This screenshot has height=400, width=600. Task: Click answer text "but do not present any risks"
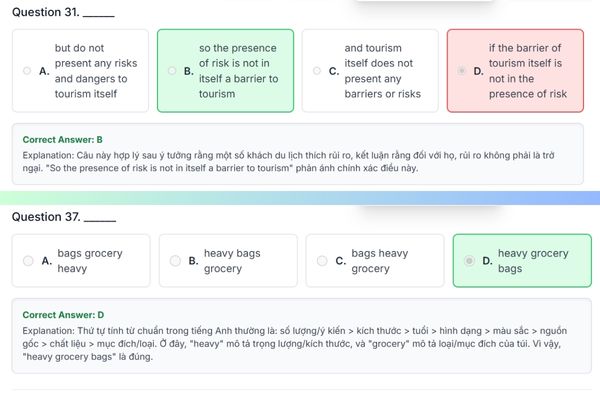click(x=96, y=71)
